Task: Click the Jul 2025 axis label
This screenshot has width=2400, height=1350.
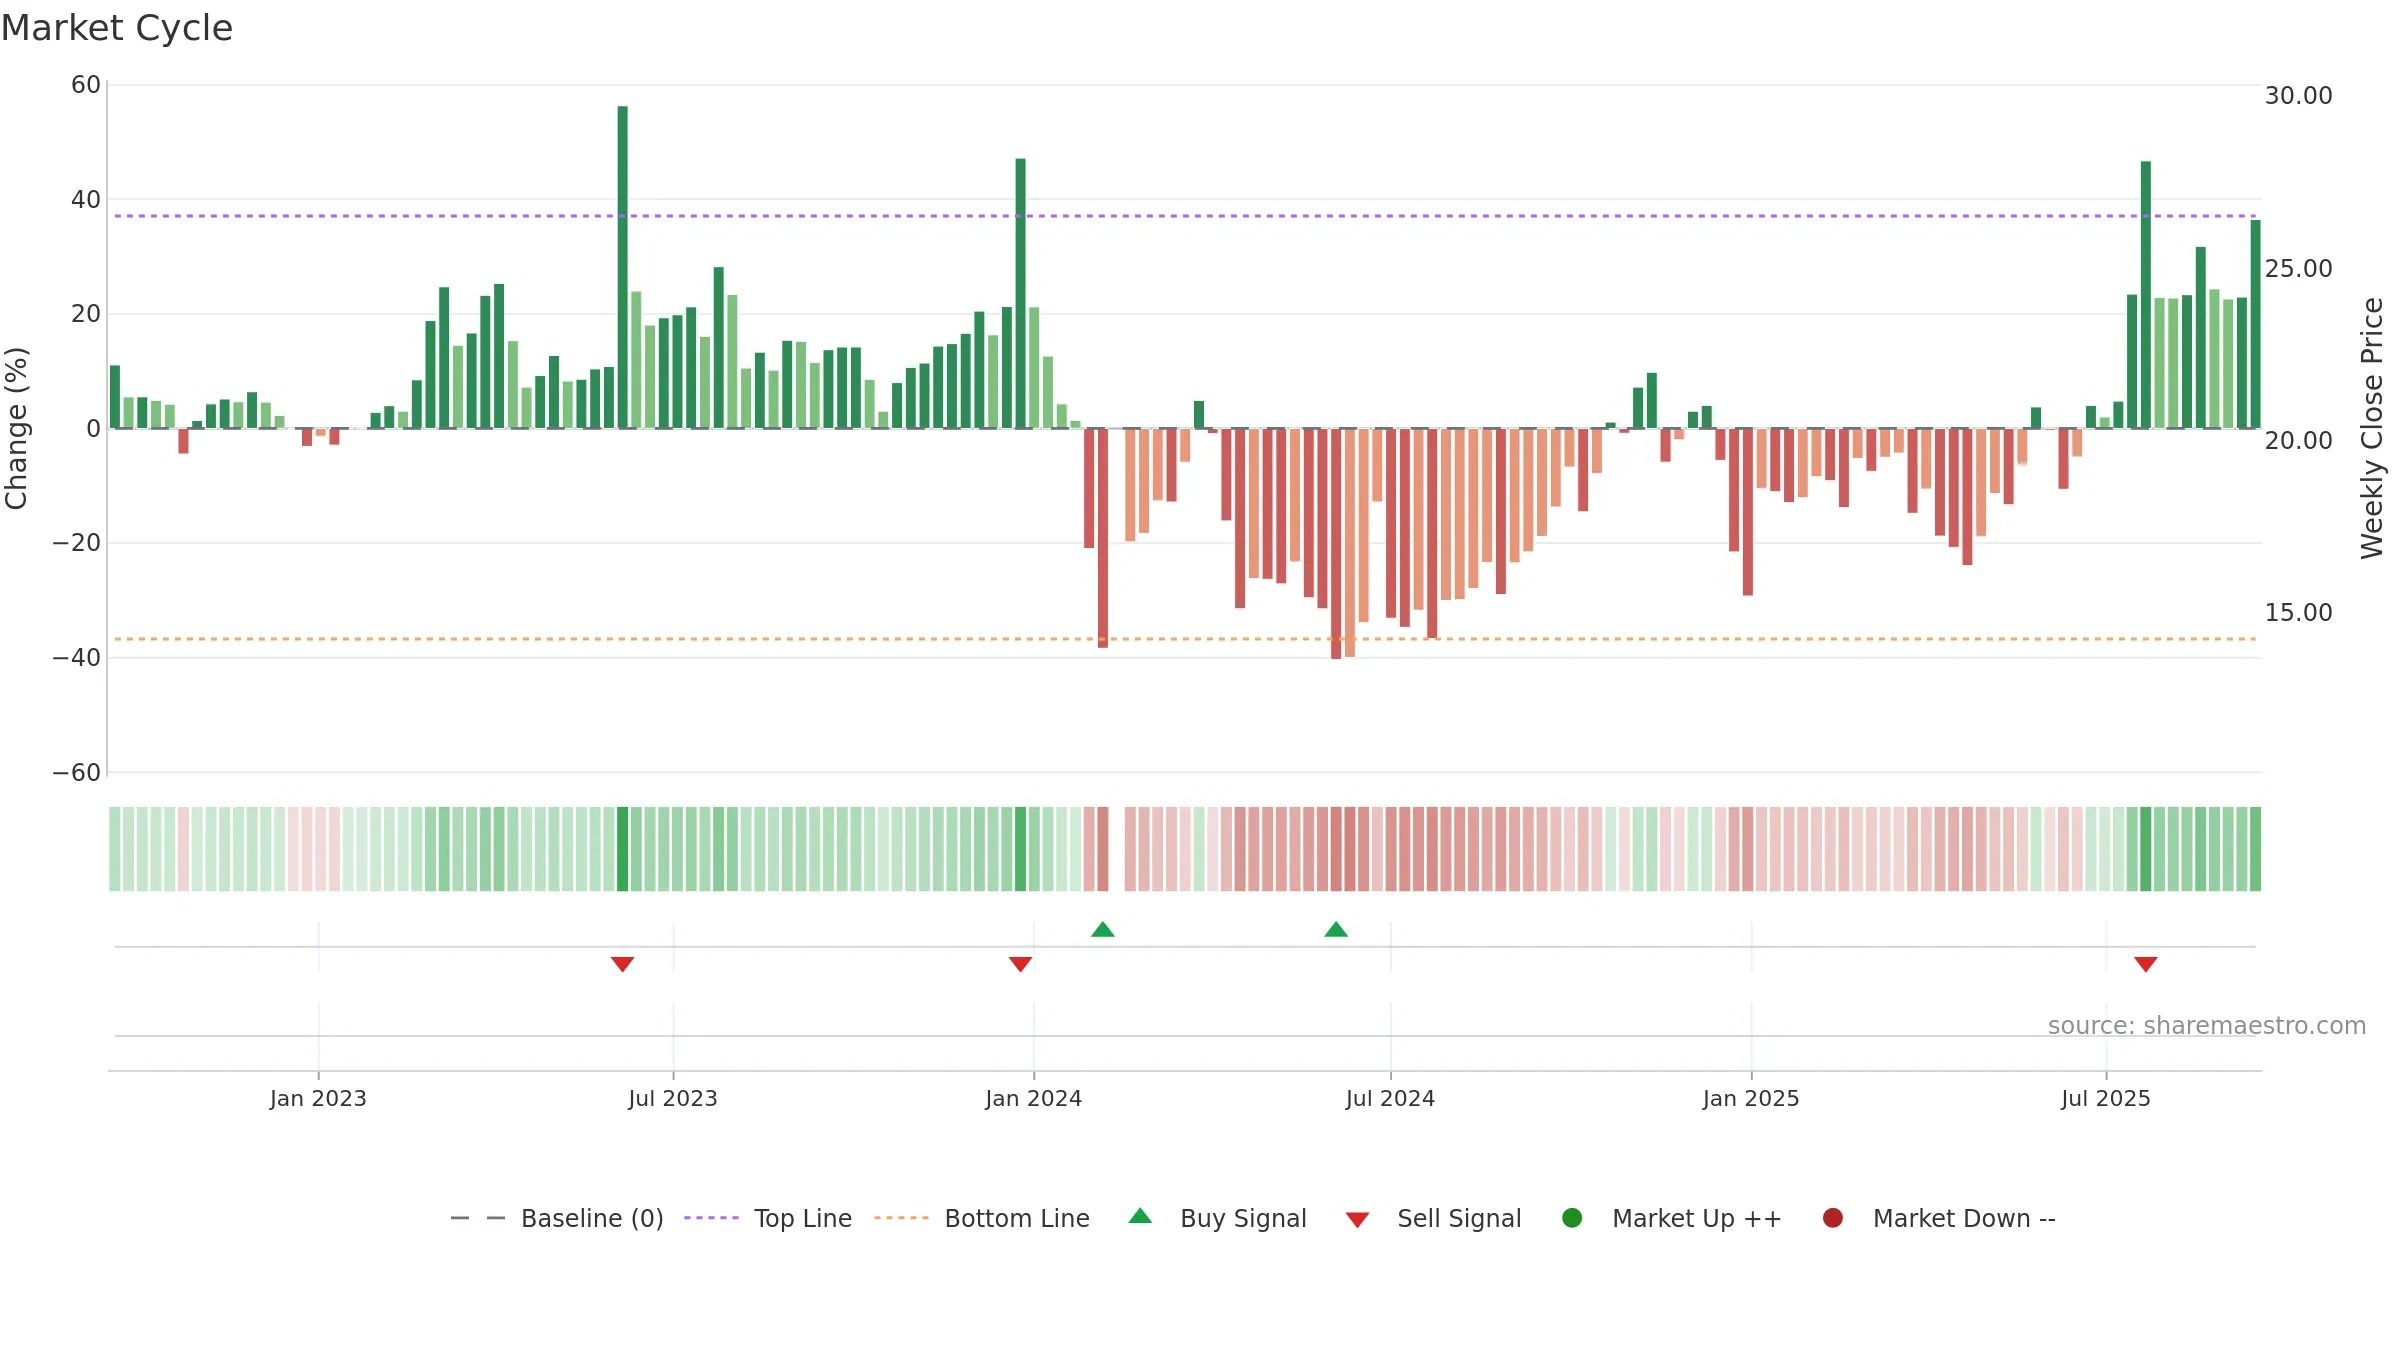Action: (2106, 1098)
